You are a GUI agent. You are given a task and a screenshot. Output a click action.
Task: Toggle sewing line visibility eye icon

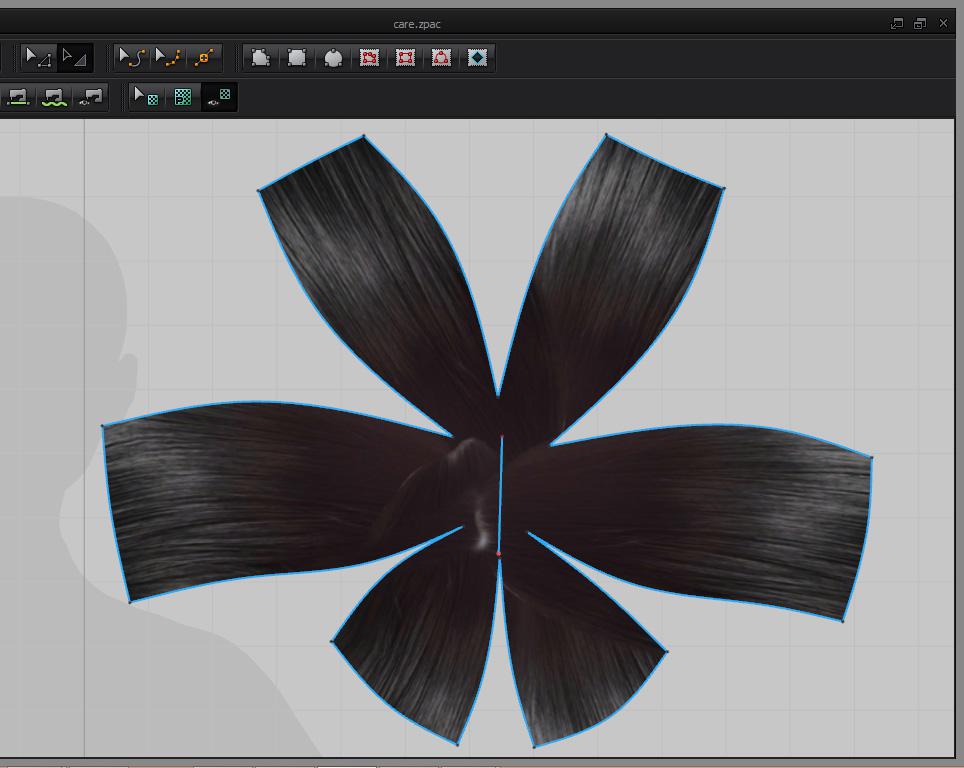90,97
